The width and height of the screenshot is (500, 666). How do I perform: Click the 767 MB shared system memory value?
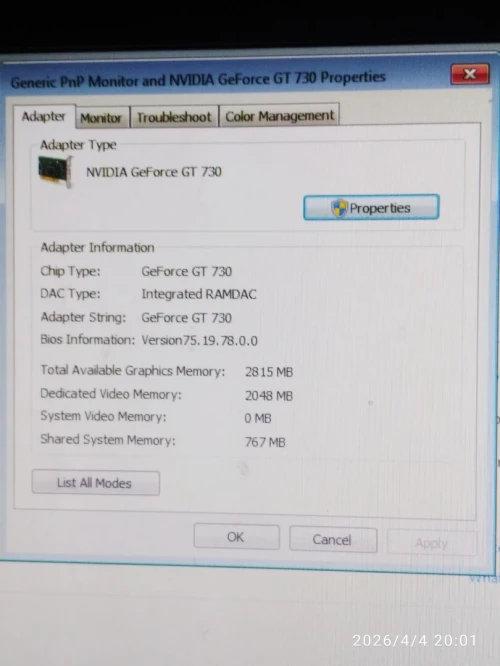tap(265, 443)
